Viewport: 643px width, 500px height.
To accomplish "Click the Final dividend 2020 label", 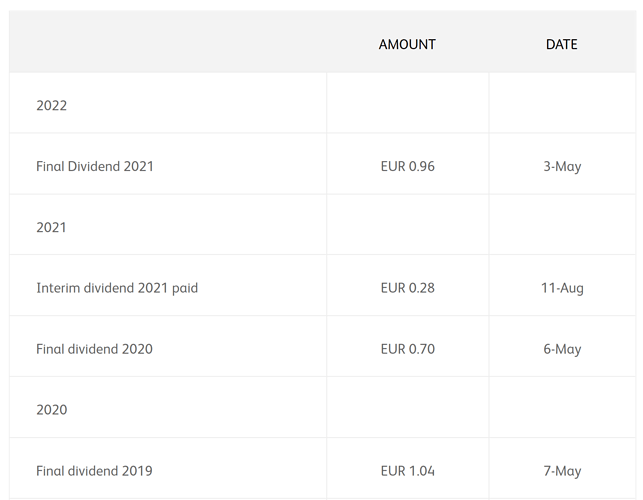I will [94, 349].
